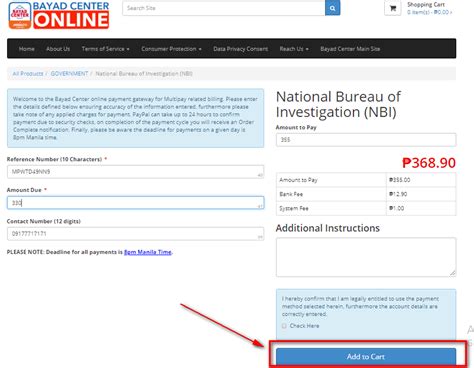Open the About Us page
This screenshot has height=368, width=474.
[58, 49]
